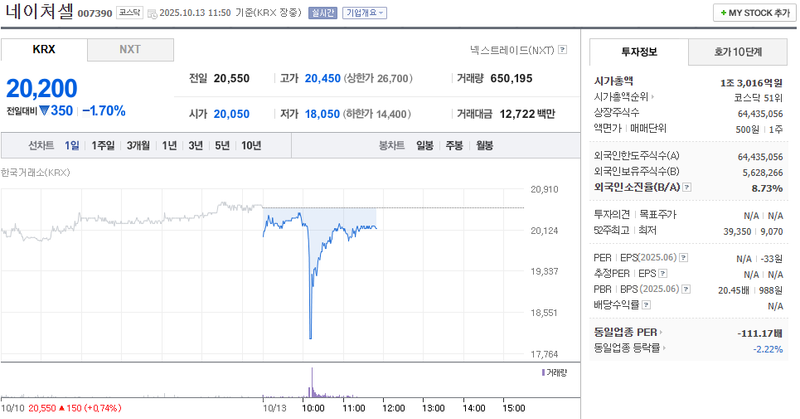Click help icon beside 추정PER EPS

pyautogui.click(x=662, y=273)
